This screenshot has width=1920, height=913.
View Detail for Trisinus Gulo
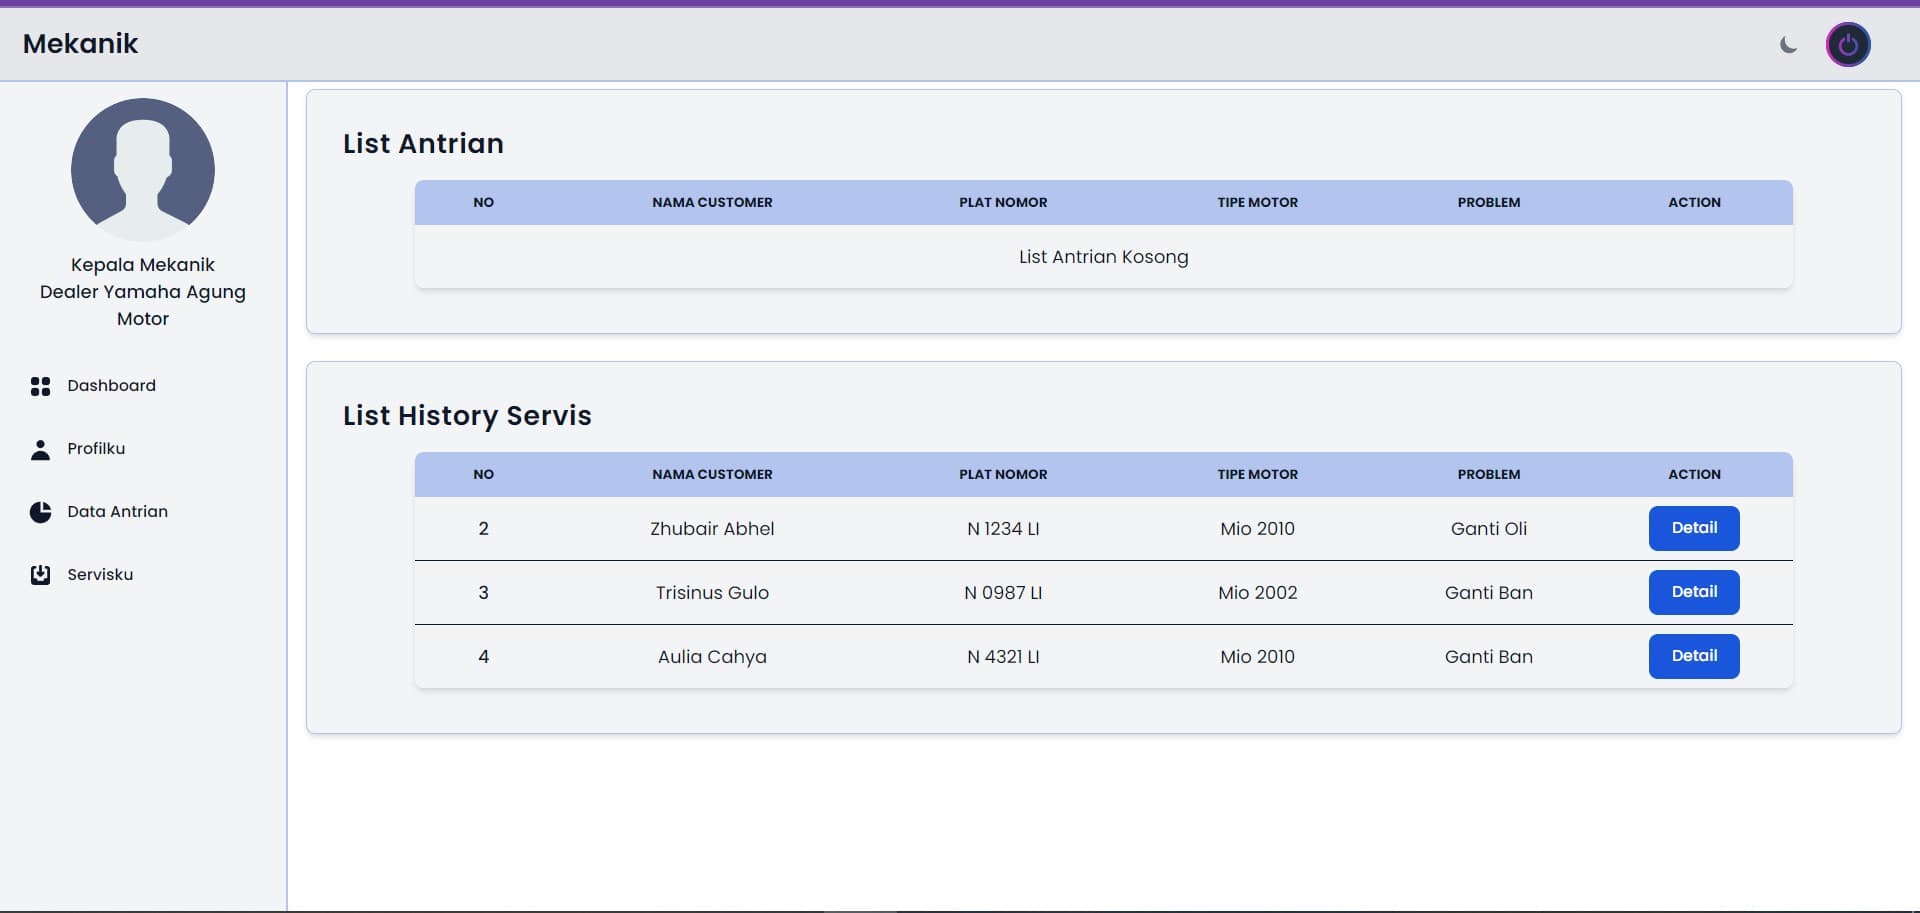click(1694, 592)
